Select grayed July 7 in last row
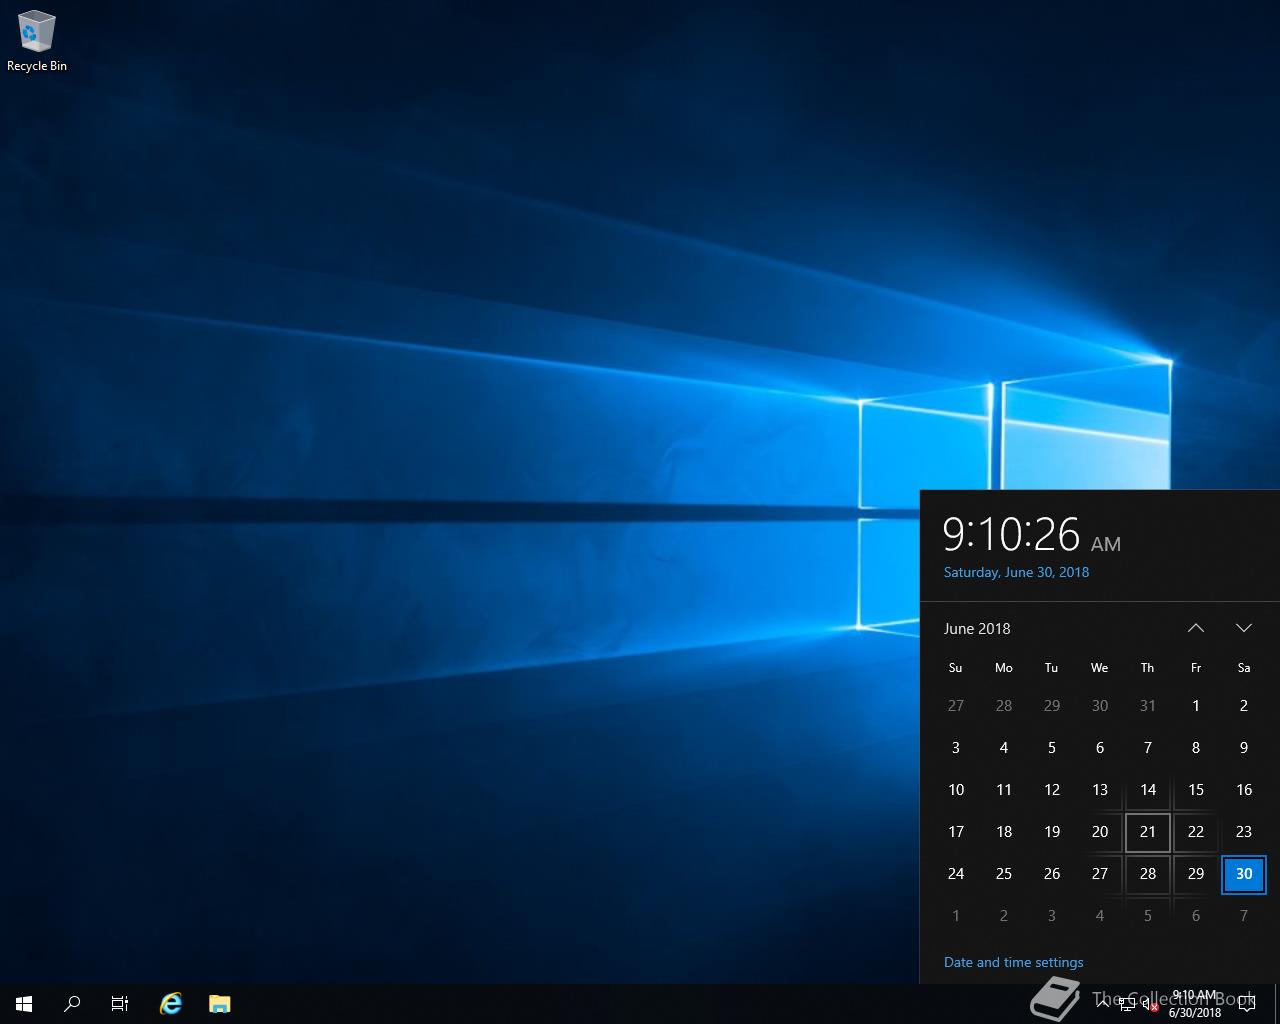This screenshot has width=1280, height=1024. coord(1244,916)
